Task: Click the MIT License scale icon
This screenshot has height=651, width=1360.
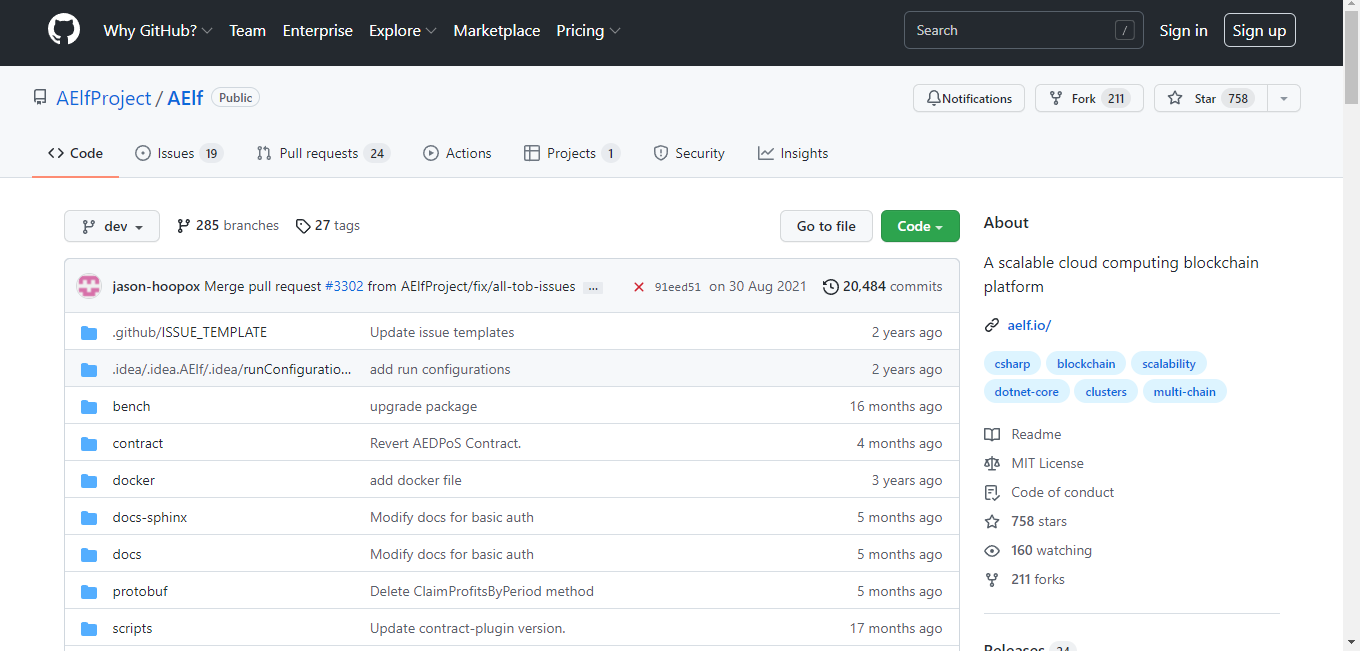Action: click(992, 464)
